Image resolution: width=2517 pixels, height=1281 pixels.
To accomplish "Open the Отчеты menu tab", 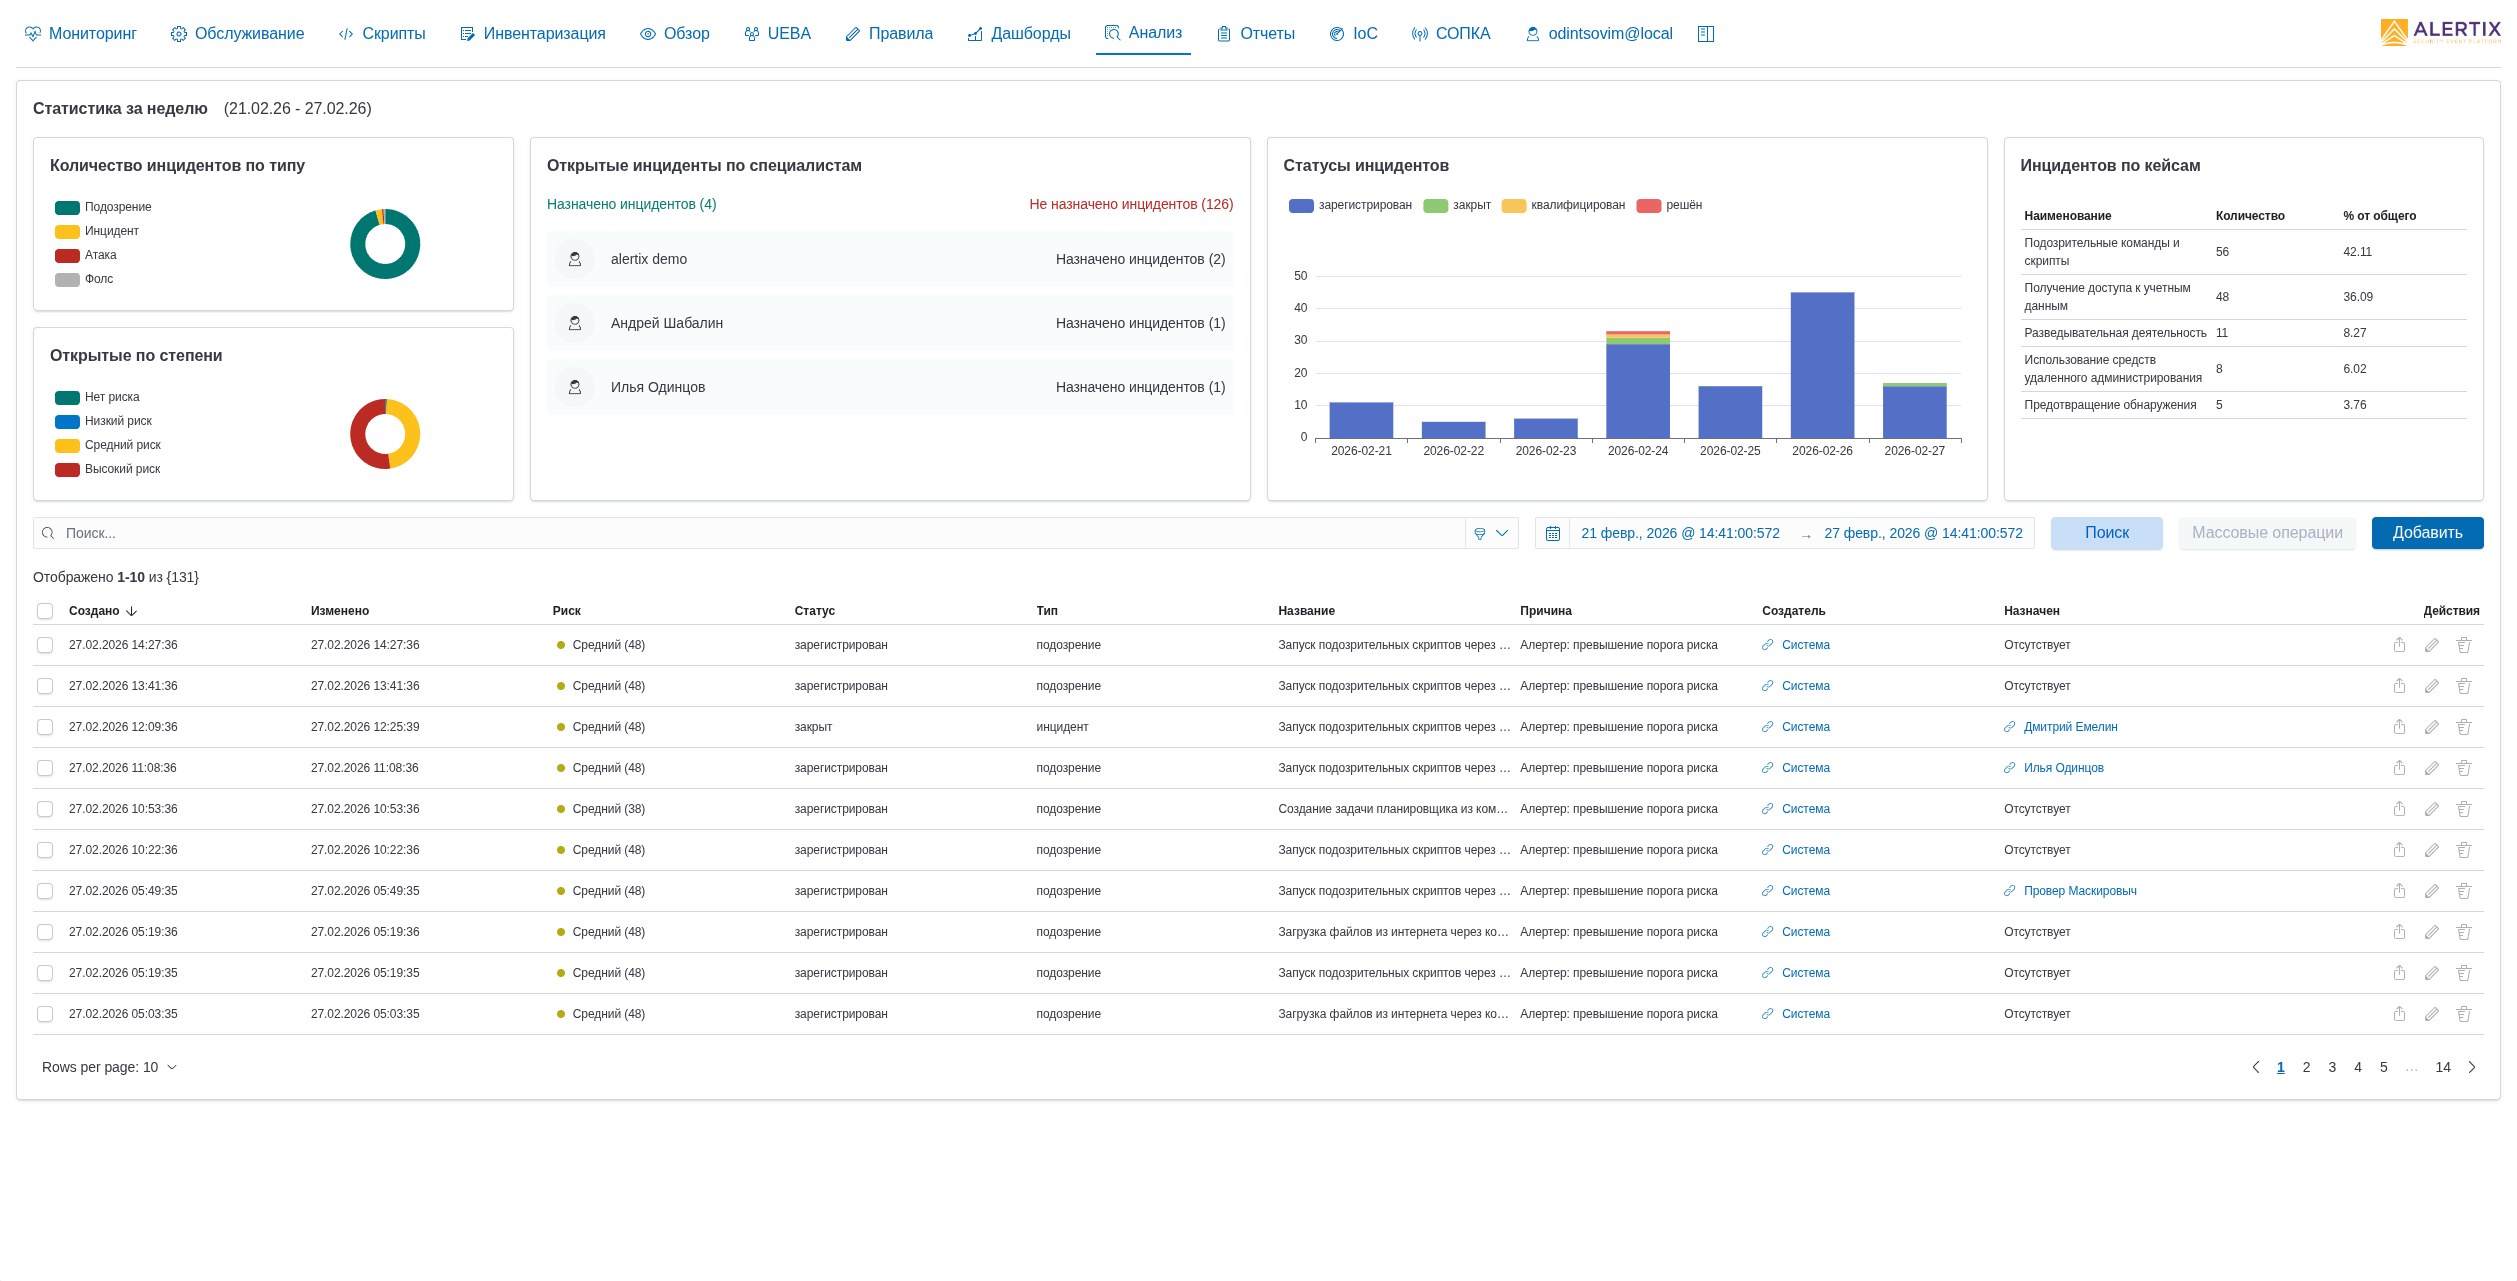I will (x=1255, y=34).
